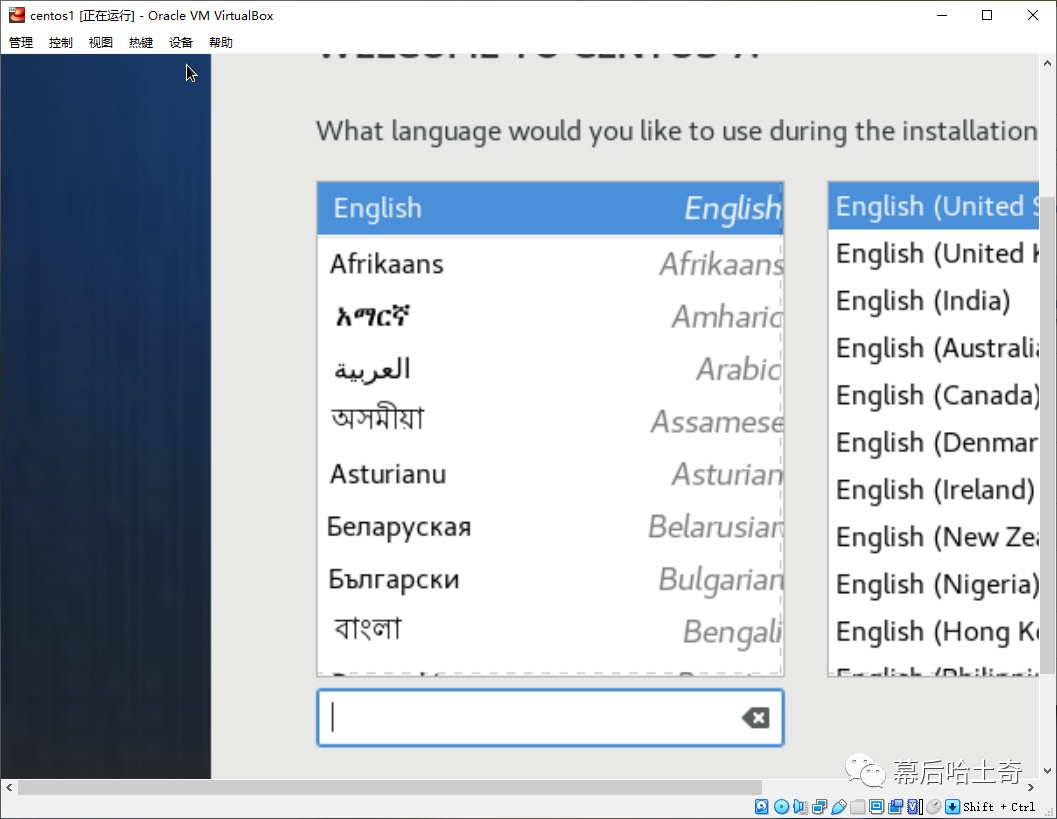Click the audio status icon

pyautogui.click(x=800, y=806)
